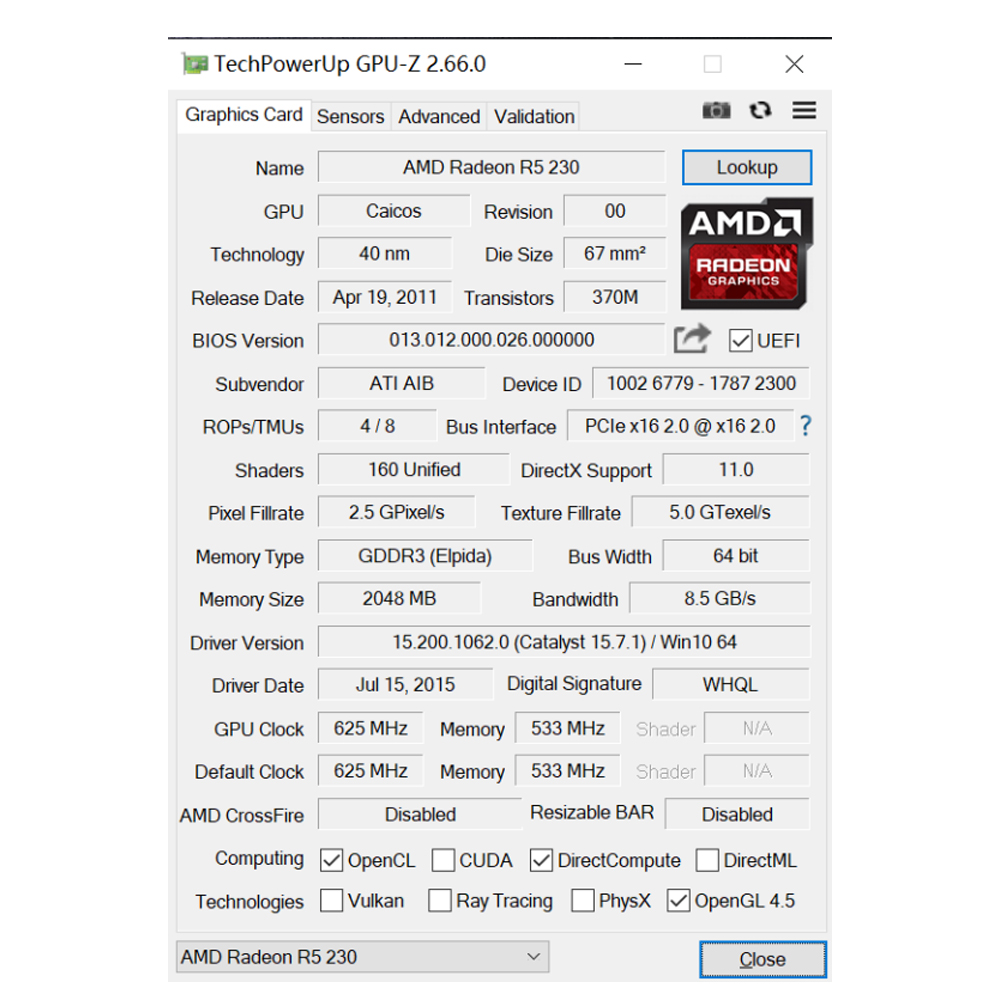The image size is (1000, 1000).
Task: Toggle the PhysX checkbox
Action: point(582,901)
